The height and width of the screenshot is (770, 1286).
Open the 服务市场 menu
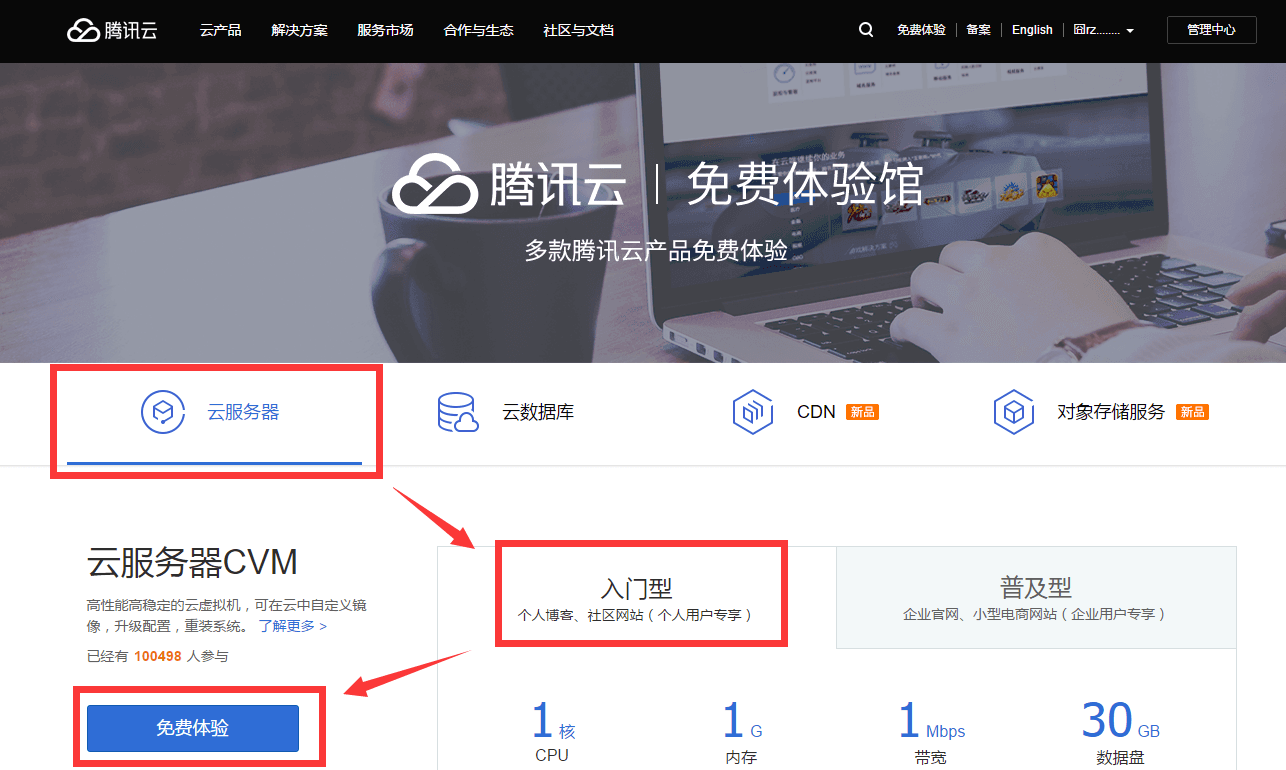click(x=385, y=30)
